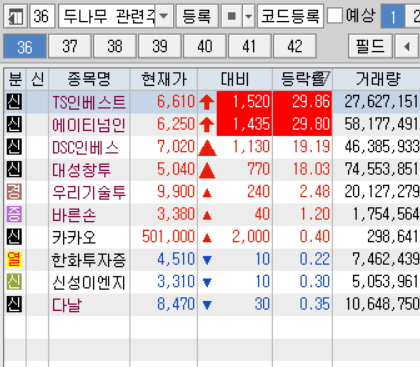
Task: Click the upper-limit arrow in TS인베스트 row
Action: click(x=207, y=102)
